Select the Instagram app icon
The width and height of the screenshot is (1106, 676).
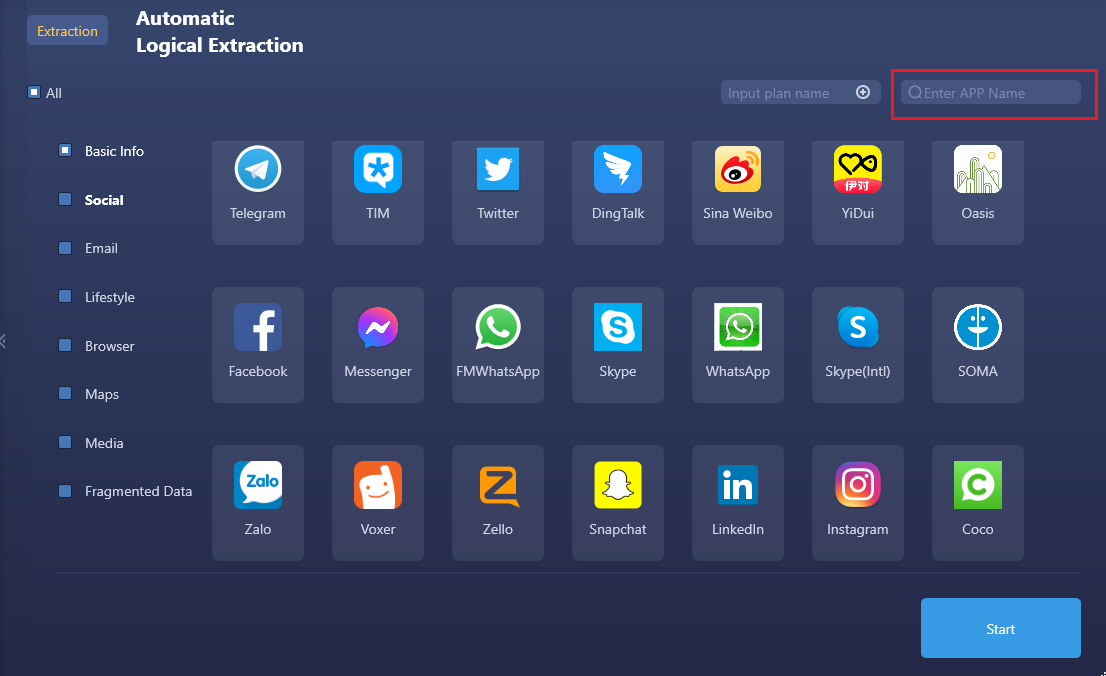point(858,486)
